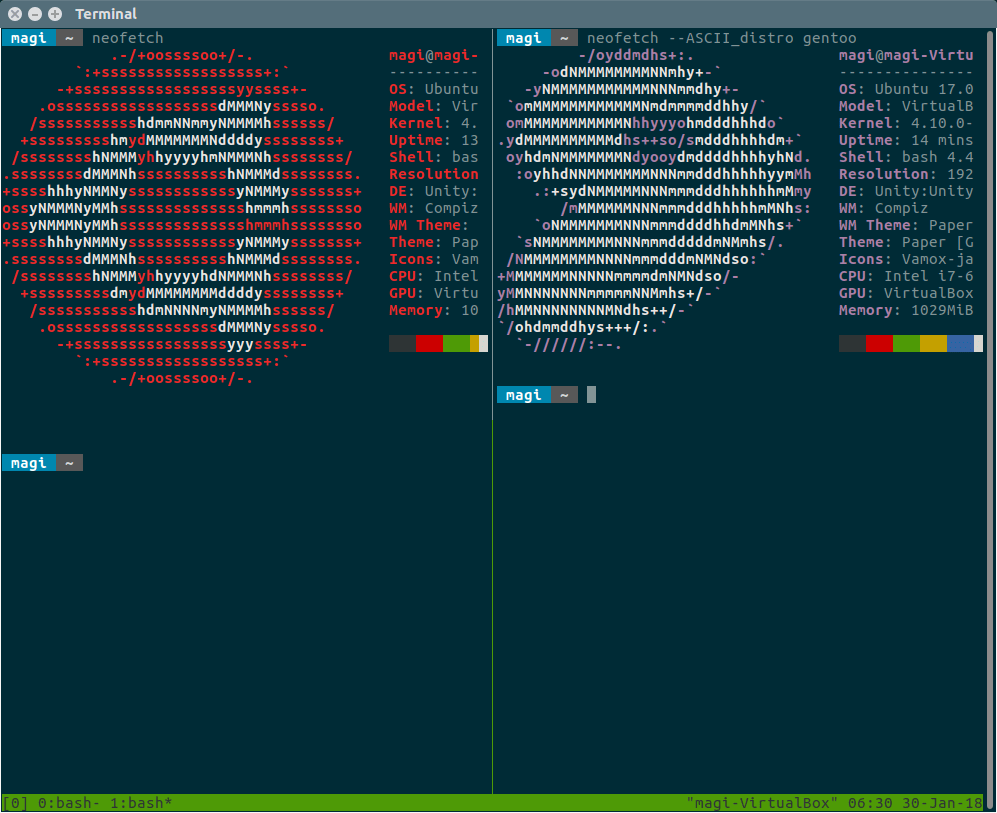Click the red color block in right pane
Image resolution: width=997 pixels, height=813 pixels.
tap(878, 344)
